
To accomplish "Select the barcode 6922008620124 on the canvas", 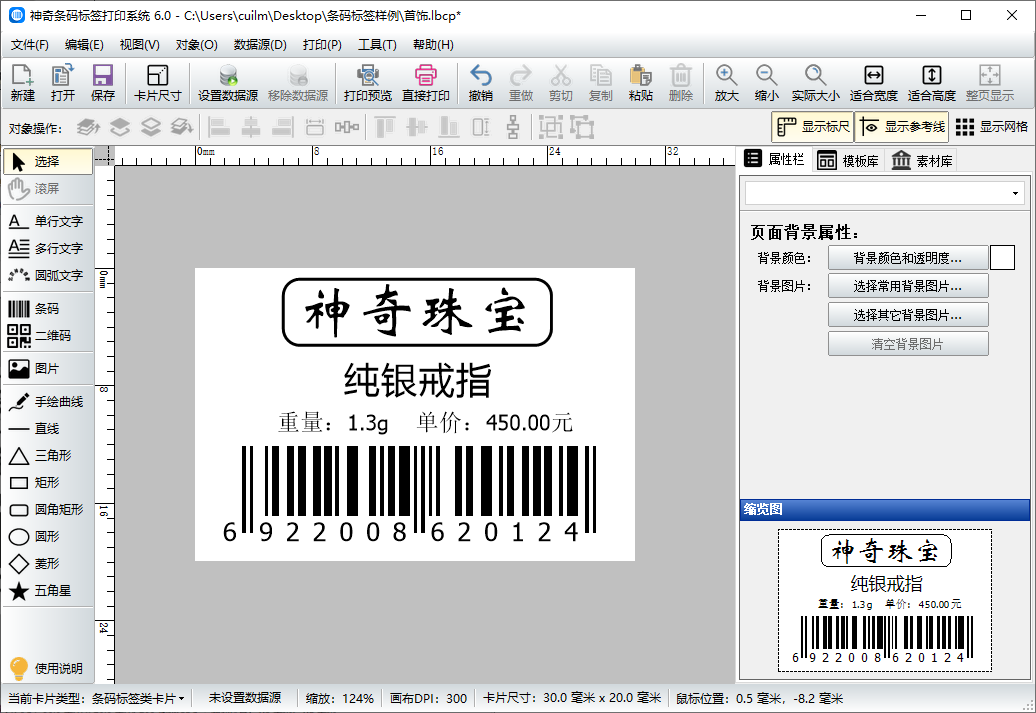I will (x=409, y=494).
